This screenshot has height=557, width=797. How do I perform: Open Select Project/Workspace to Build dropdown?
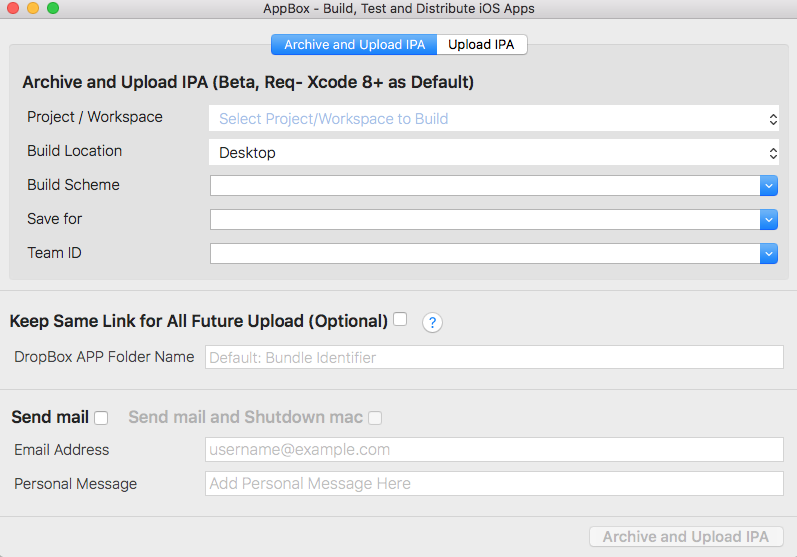[x=494, y=118]
